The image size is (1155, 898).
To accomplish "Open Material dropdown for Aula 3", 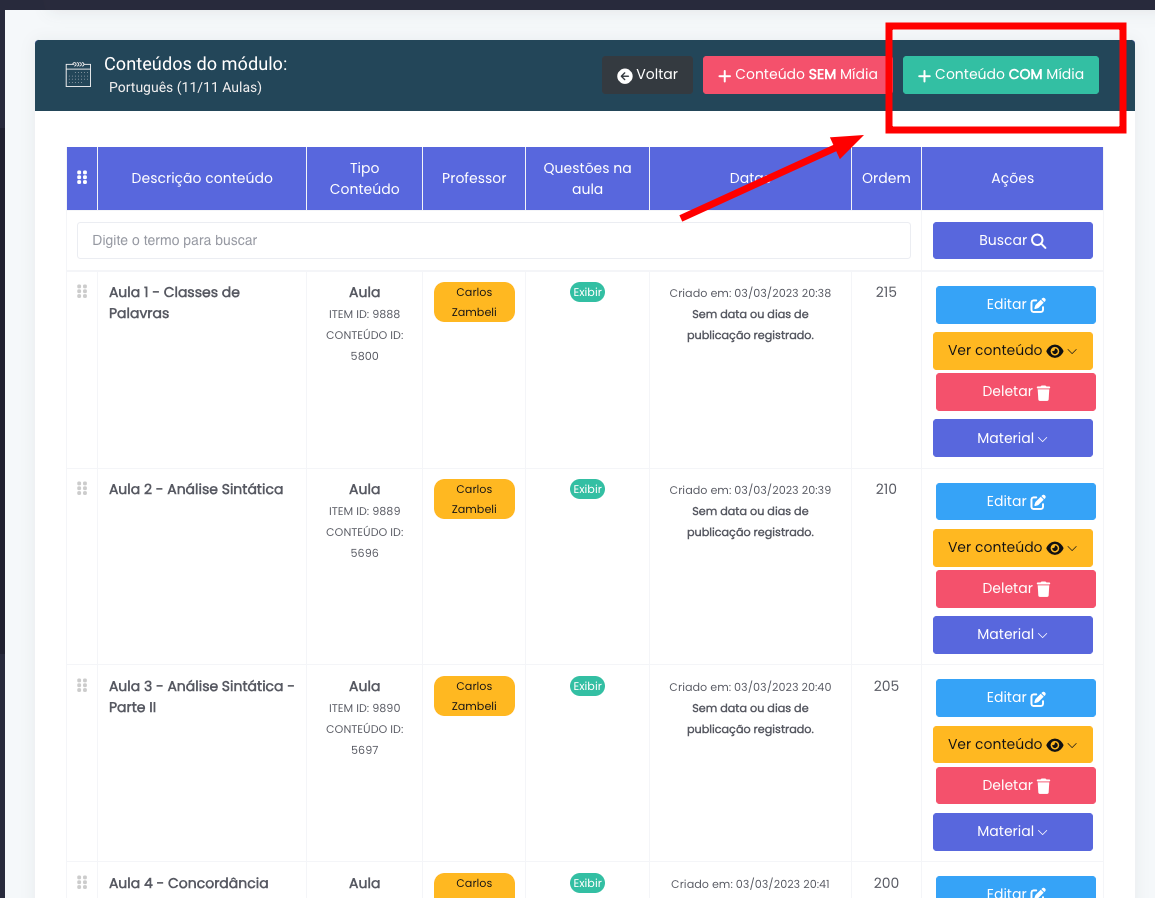I will (1012, 831).
